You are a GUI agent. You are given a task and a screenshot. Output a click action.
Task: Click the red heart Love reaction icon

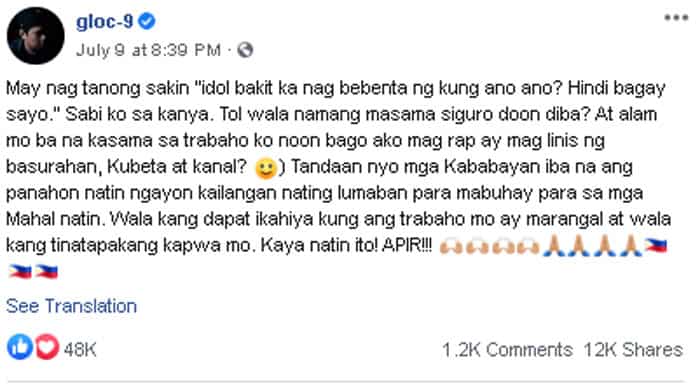tap(47, 347)
